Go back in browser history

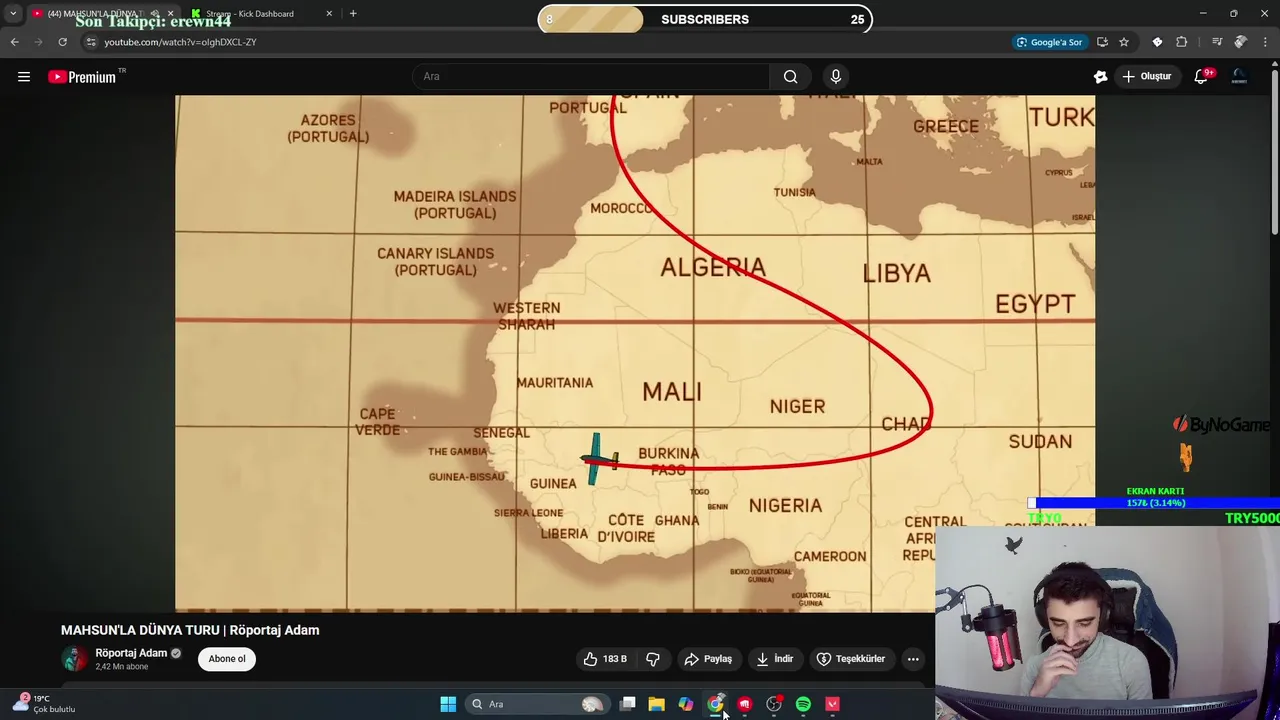(14, 42)
